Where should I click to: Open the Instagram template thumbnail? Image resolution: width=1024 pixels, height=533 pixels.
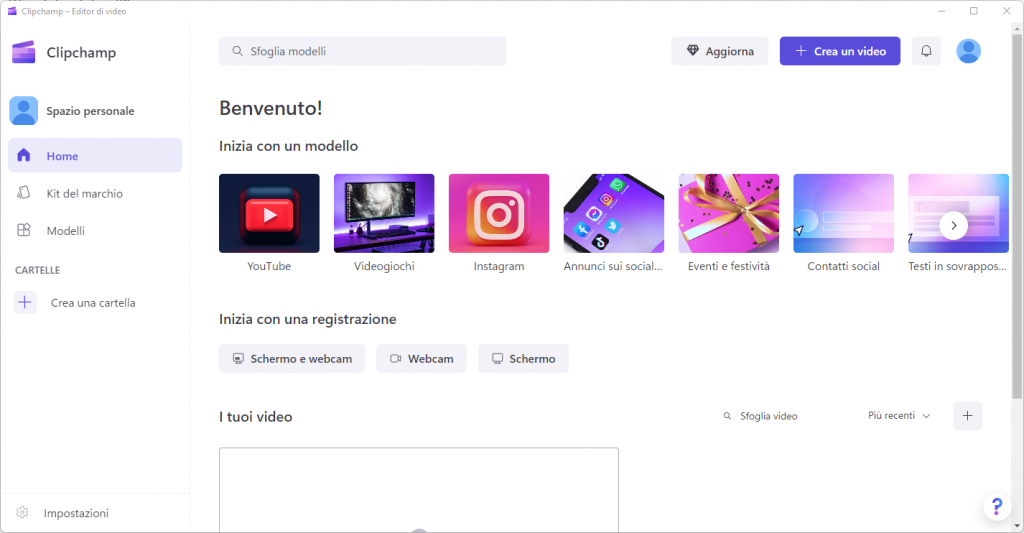[499, 213]
